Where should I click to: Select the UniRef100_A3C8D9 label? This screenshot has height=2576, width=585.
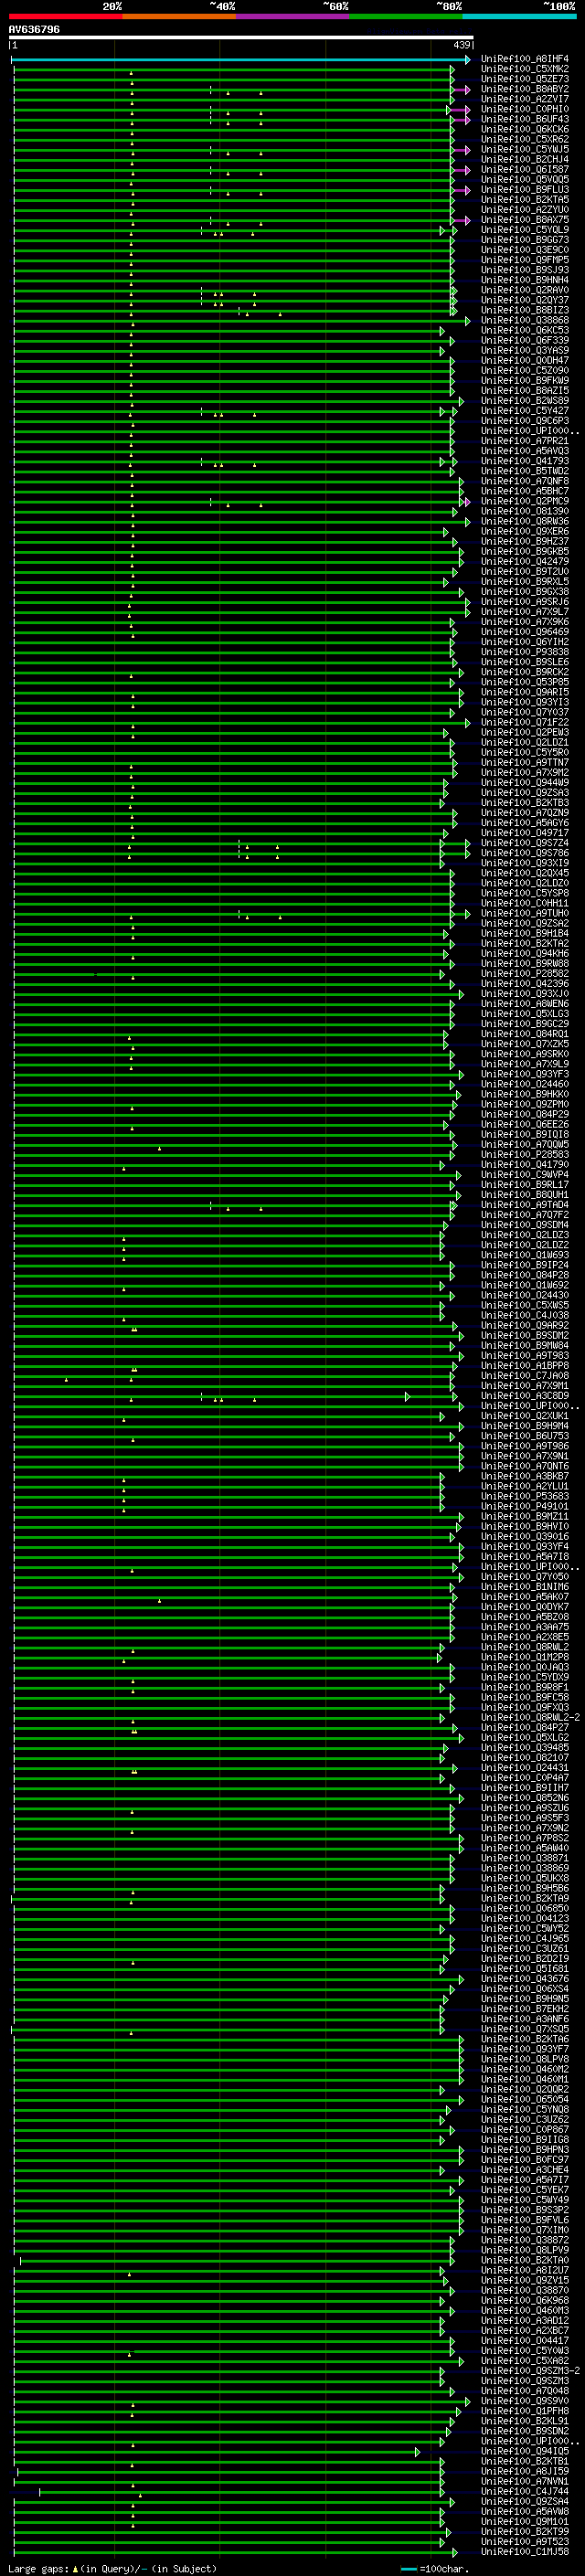525,1395
